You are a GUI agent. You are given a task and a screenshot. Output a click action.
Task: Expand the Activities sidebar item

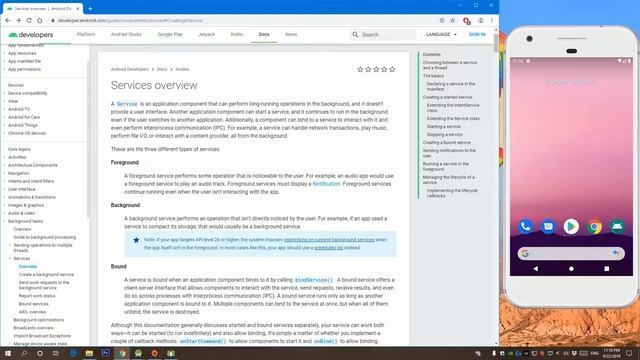tap(5, 157)
